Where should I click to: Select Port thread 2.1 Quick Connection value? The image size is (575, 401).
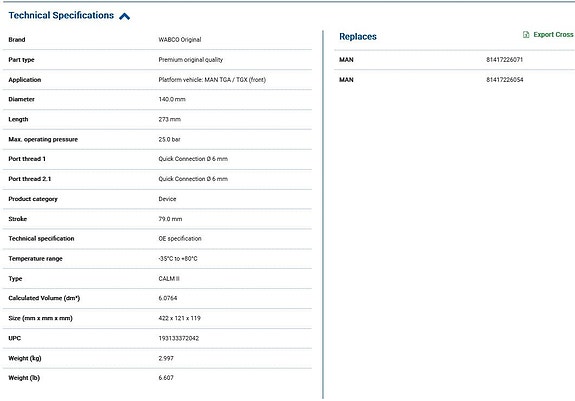click(193, 179)
